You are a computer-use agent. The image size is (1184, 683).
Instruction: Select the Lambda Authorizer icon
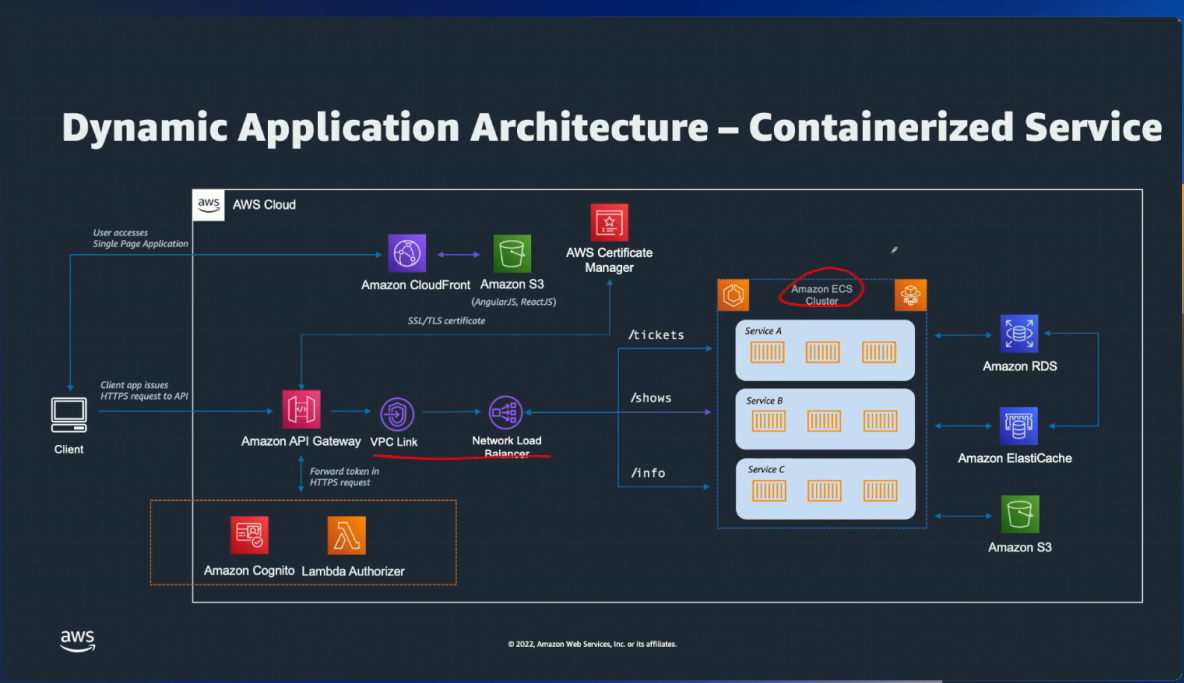[x=346, y=536]
